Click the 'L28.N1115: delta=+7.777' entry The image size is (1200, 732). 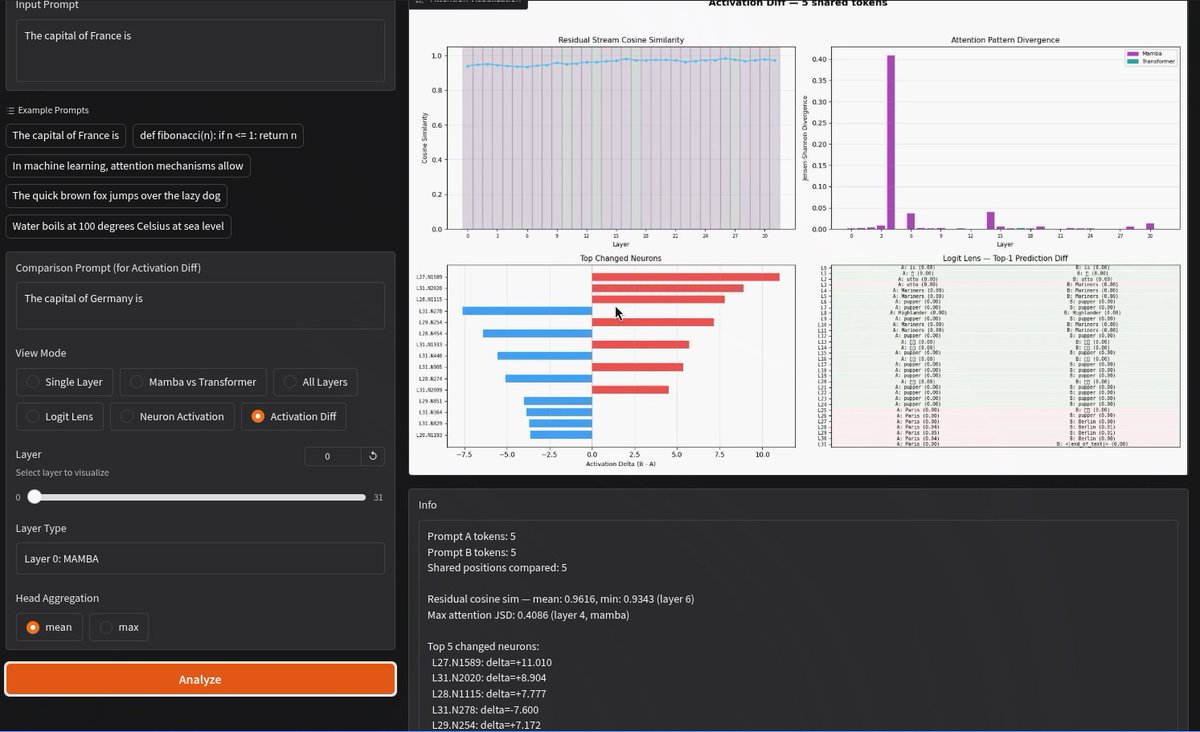[488, 694]
